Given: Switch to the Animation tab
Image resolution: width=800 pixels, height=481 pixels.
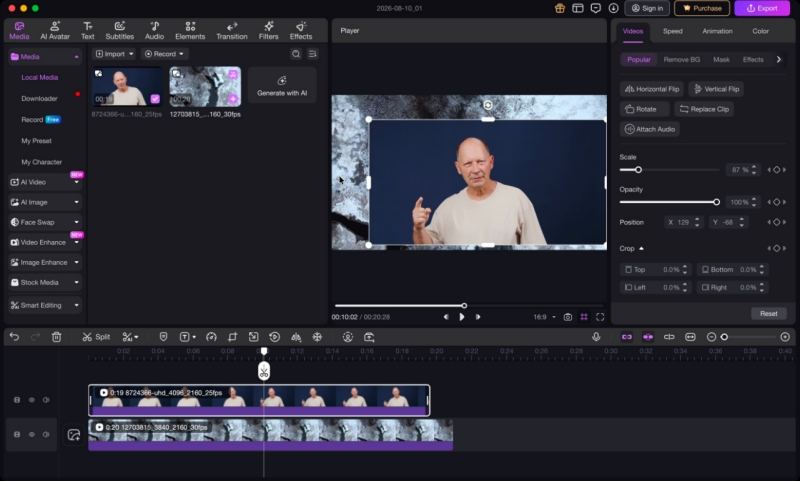Looking at the screenshot, I should [x=717, y=31].
